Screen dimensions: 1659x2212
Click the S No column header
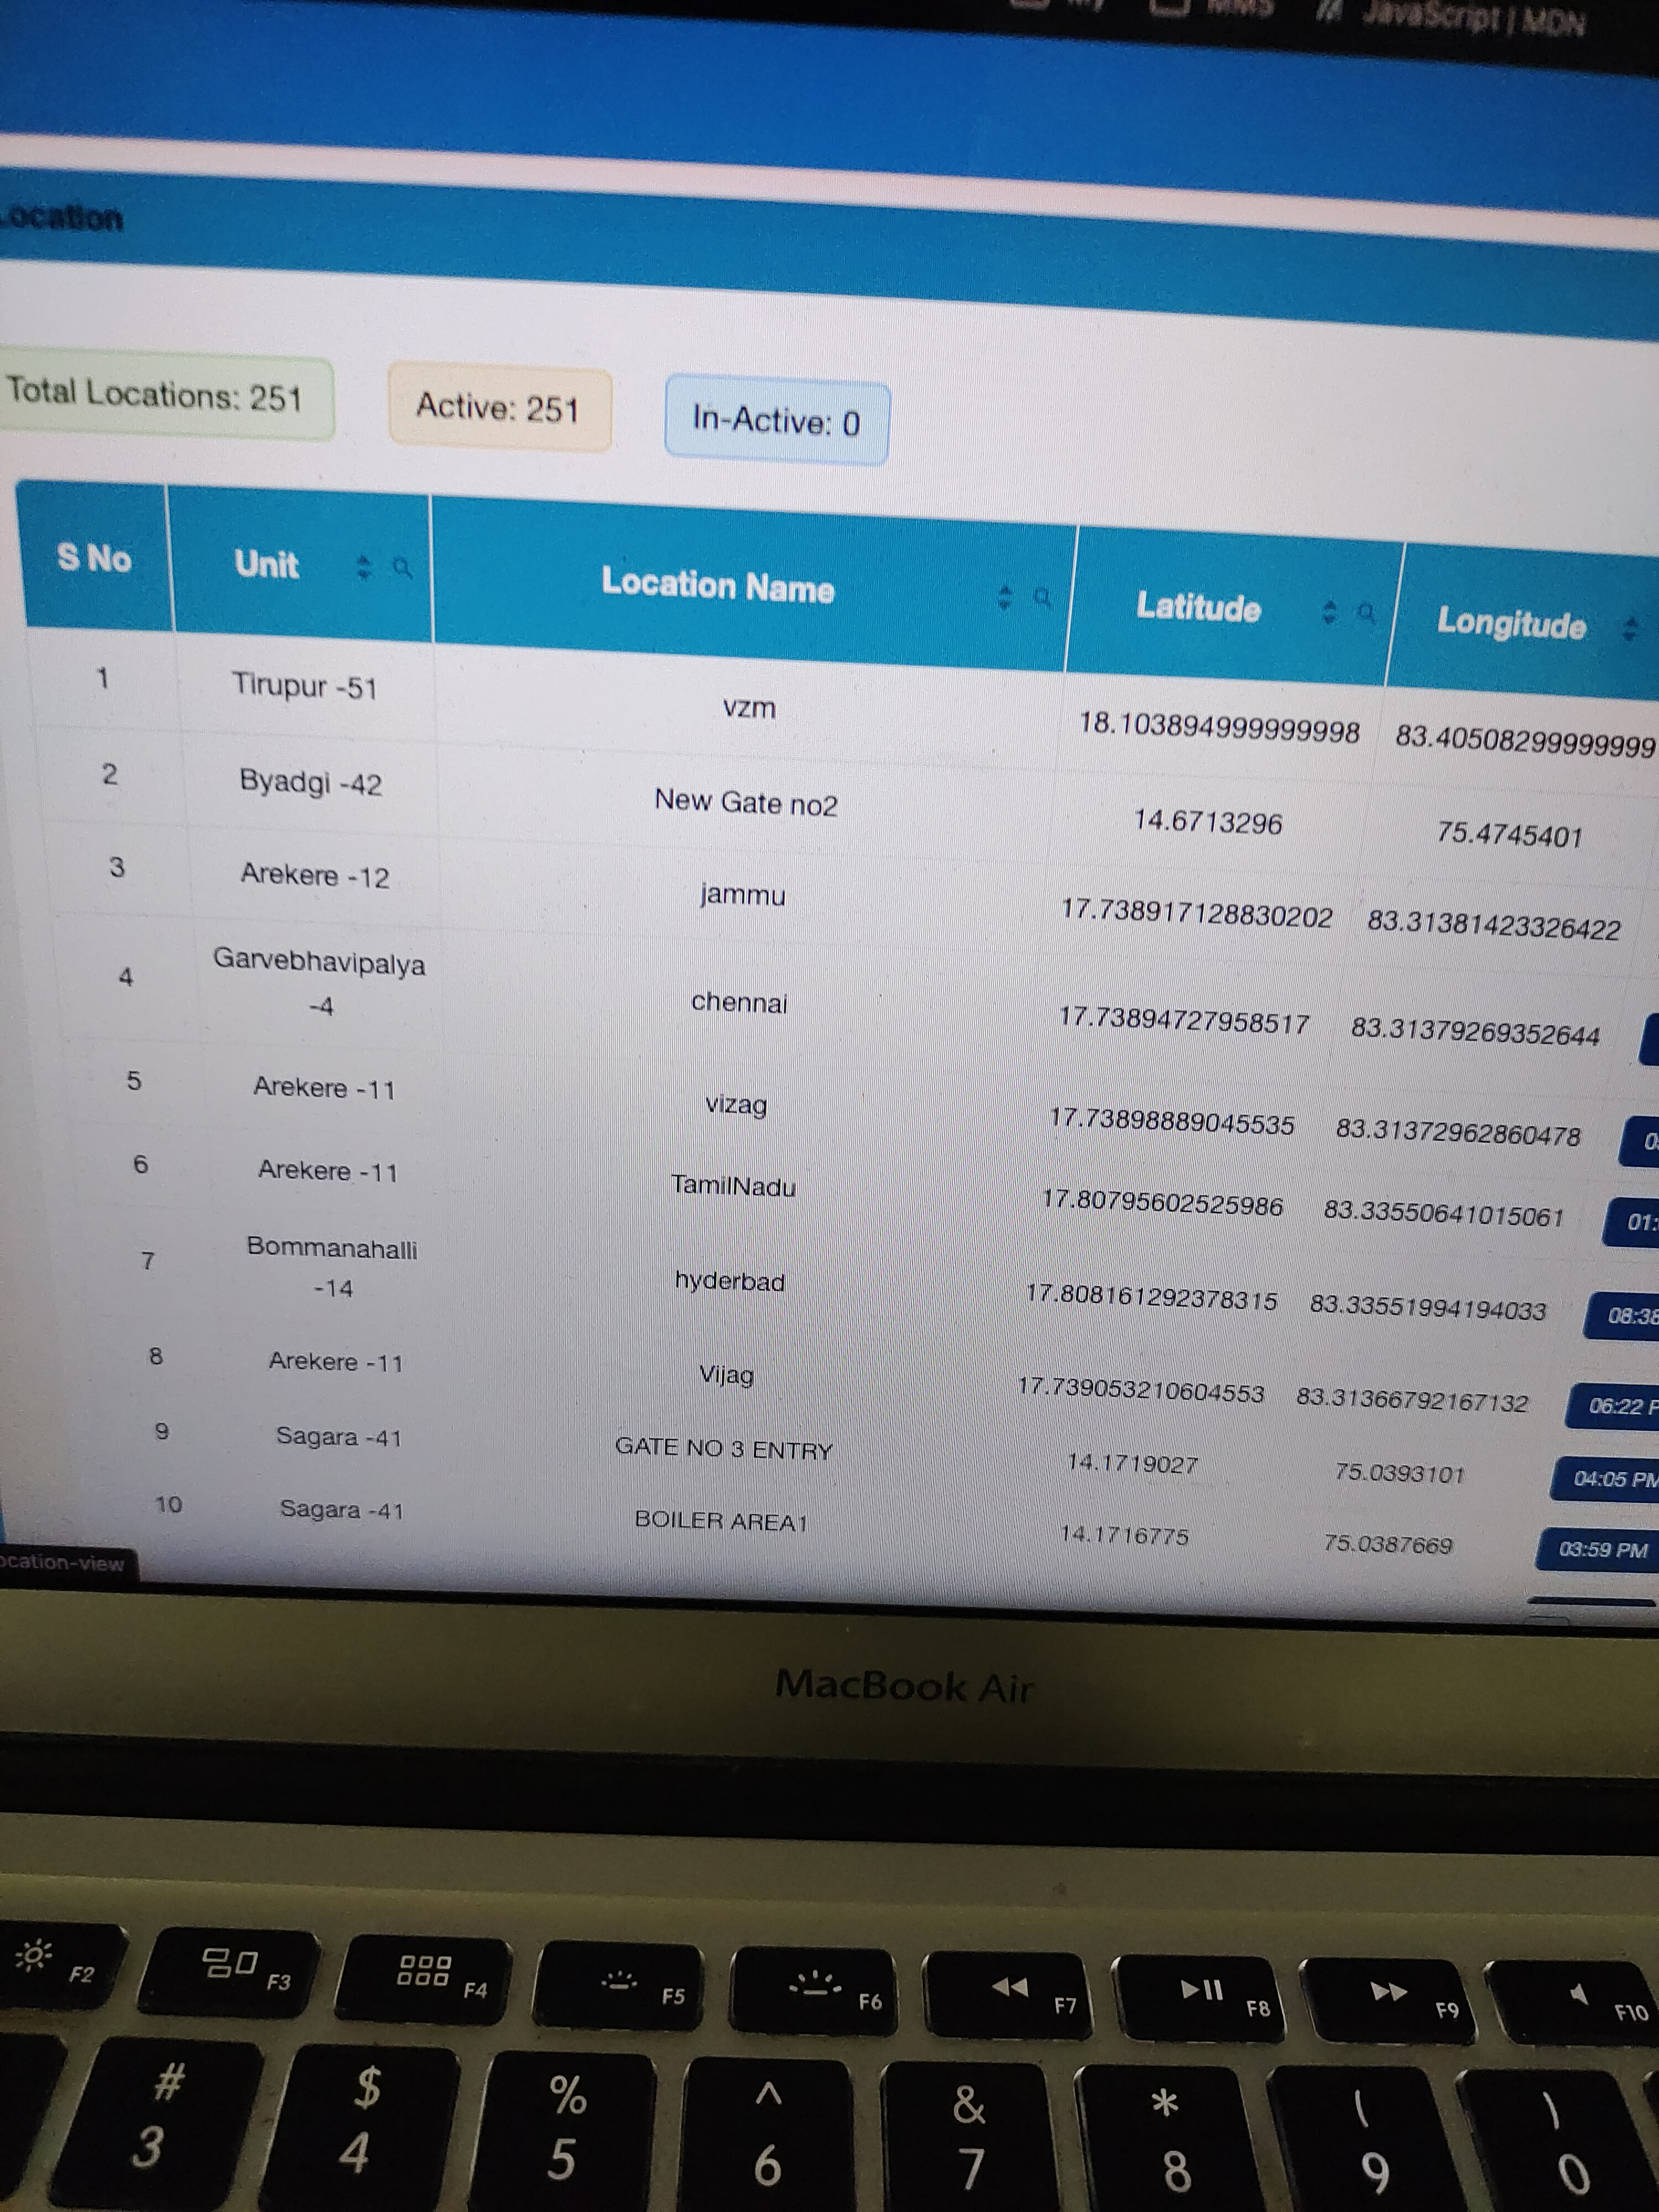94,557
